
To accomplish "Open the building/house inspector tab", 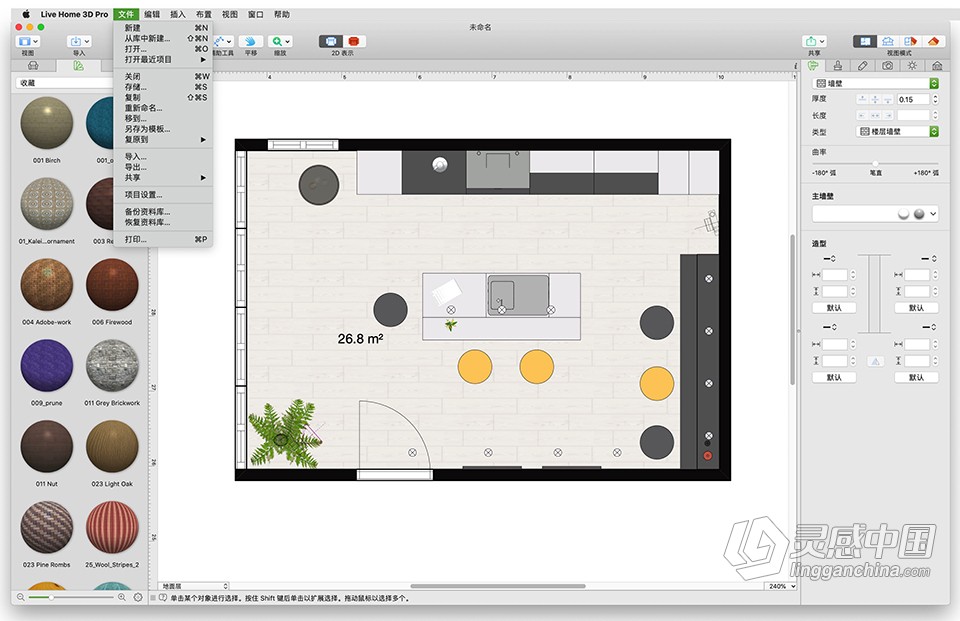I will 937,66.
